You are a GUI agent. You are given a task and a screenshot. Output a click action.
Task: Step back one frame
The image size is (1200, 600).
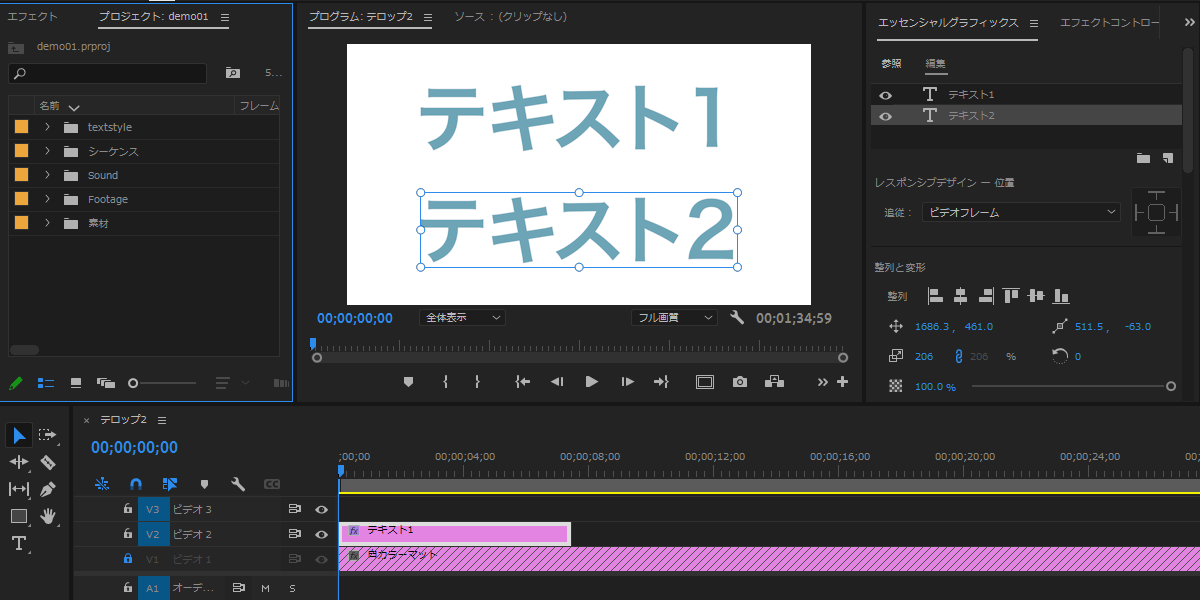pyautogui.click(x=557, y=381)
